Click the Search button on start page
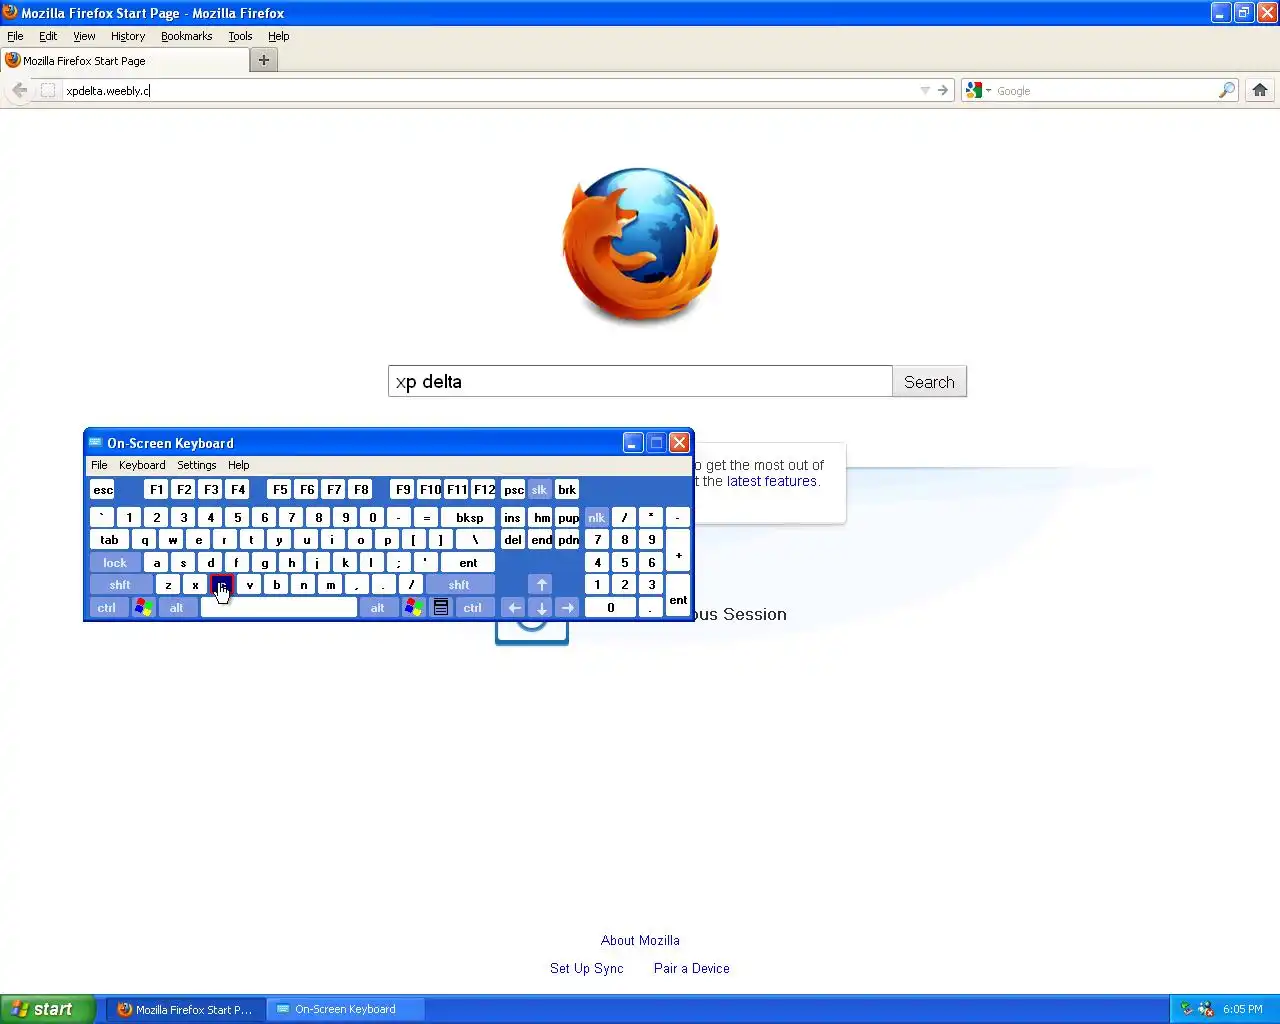This screenshot has height=1024, width=1280. [929, 382]
